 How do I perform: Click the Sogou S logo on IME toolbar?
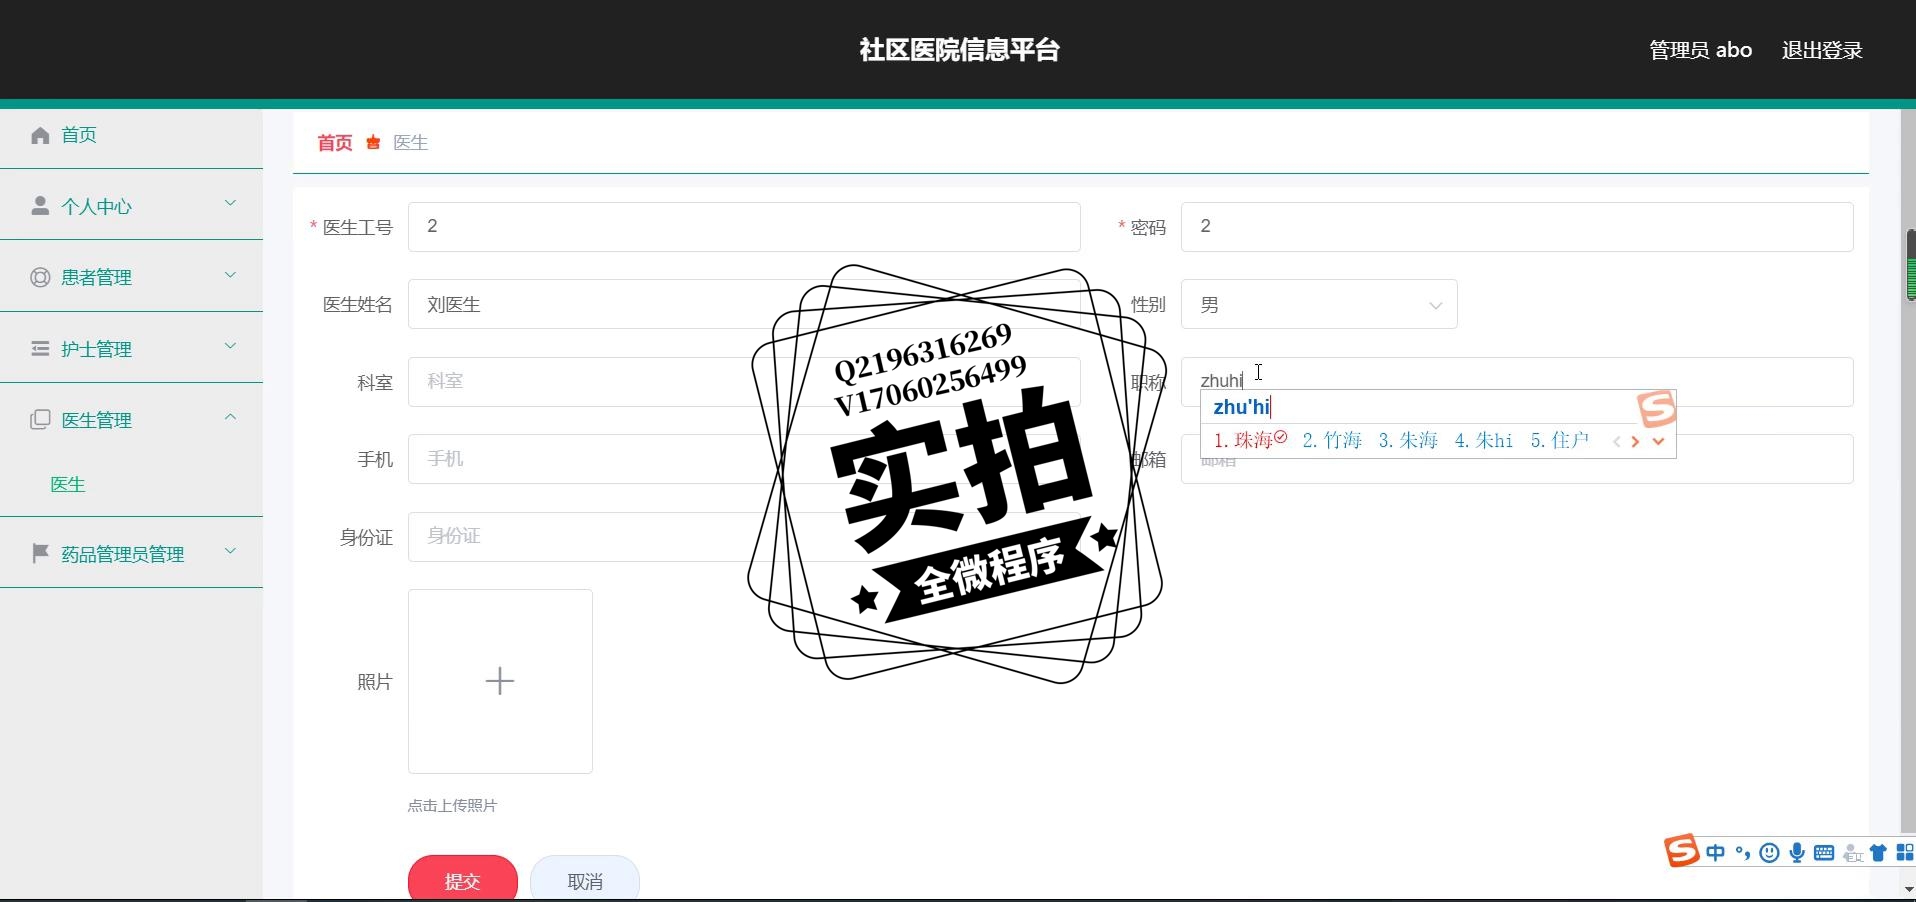point(1681,851)
